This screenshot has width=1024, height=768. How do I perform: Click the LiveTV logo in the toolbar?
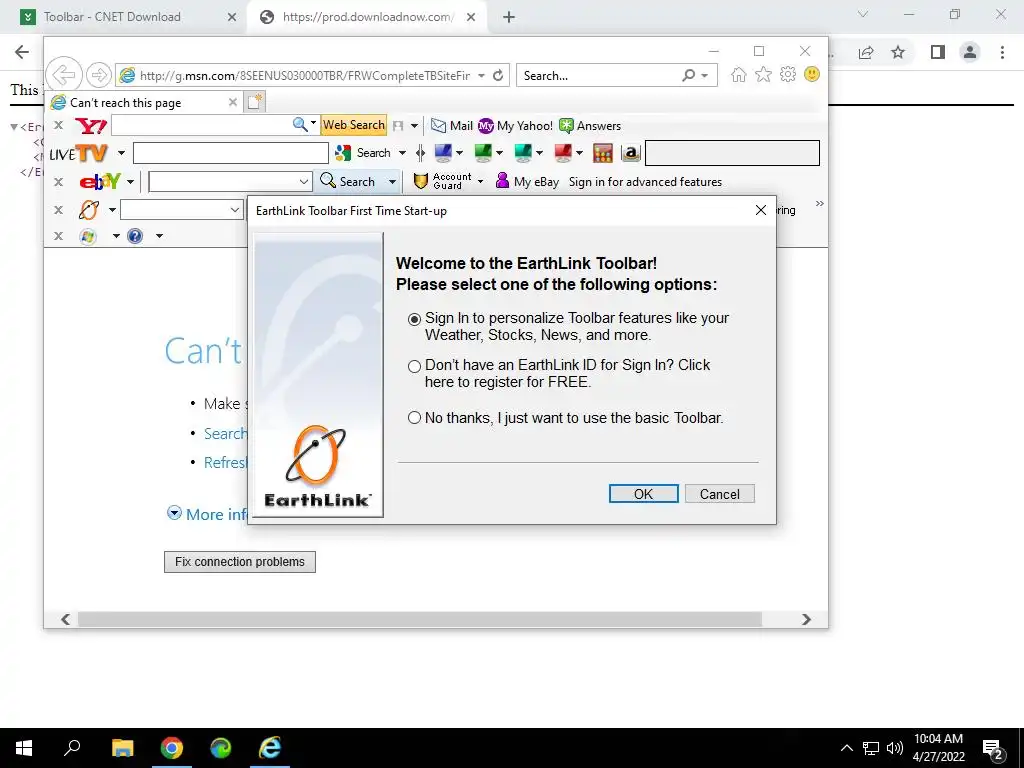click(x=78, y=153)
